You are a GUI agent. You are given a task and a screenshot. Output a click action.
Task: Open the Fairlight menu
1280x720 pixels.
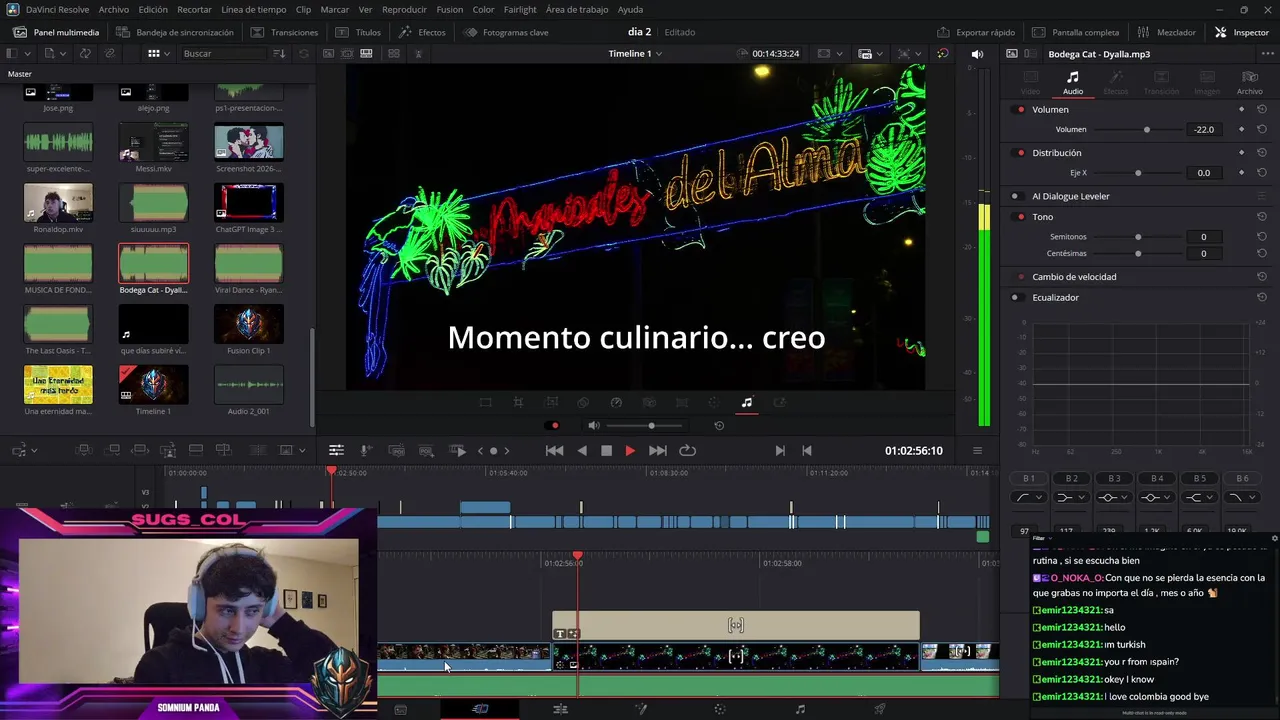[520, 9]
